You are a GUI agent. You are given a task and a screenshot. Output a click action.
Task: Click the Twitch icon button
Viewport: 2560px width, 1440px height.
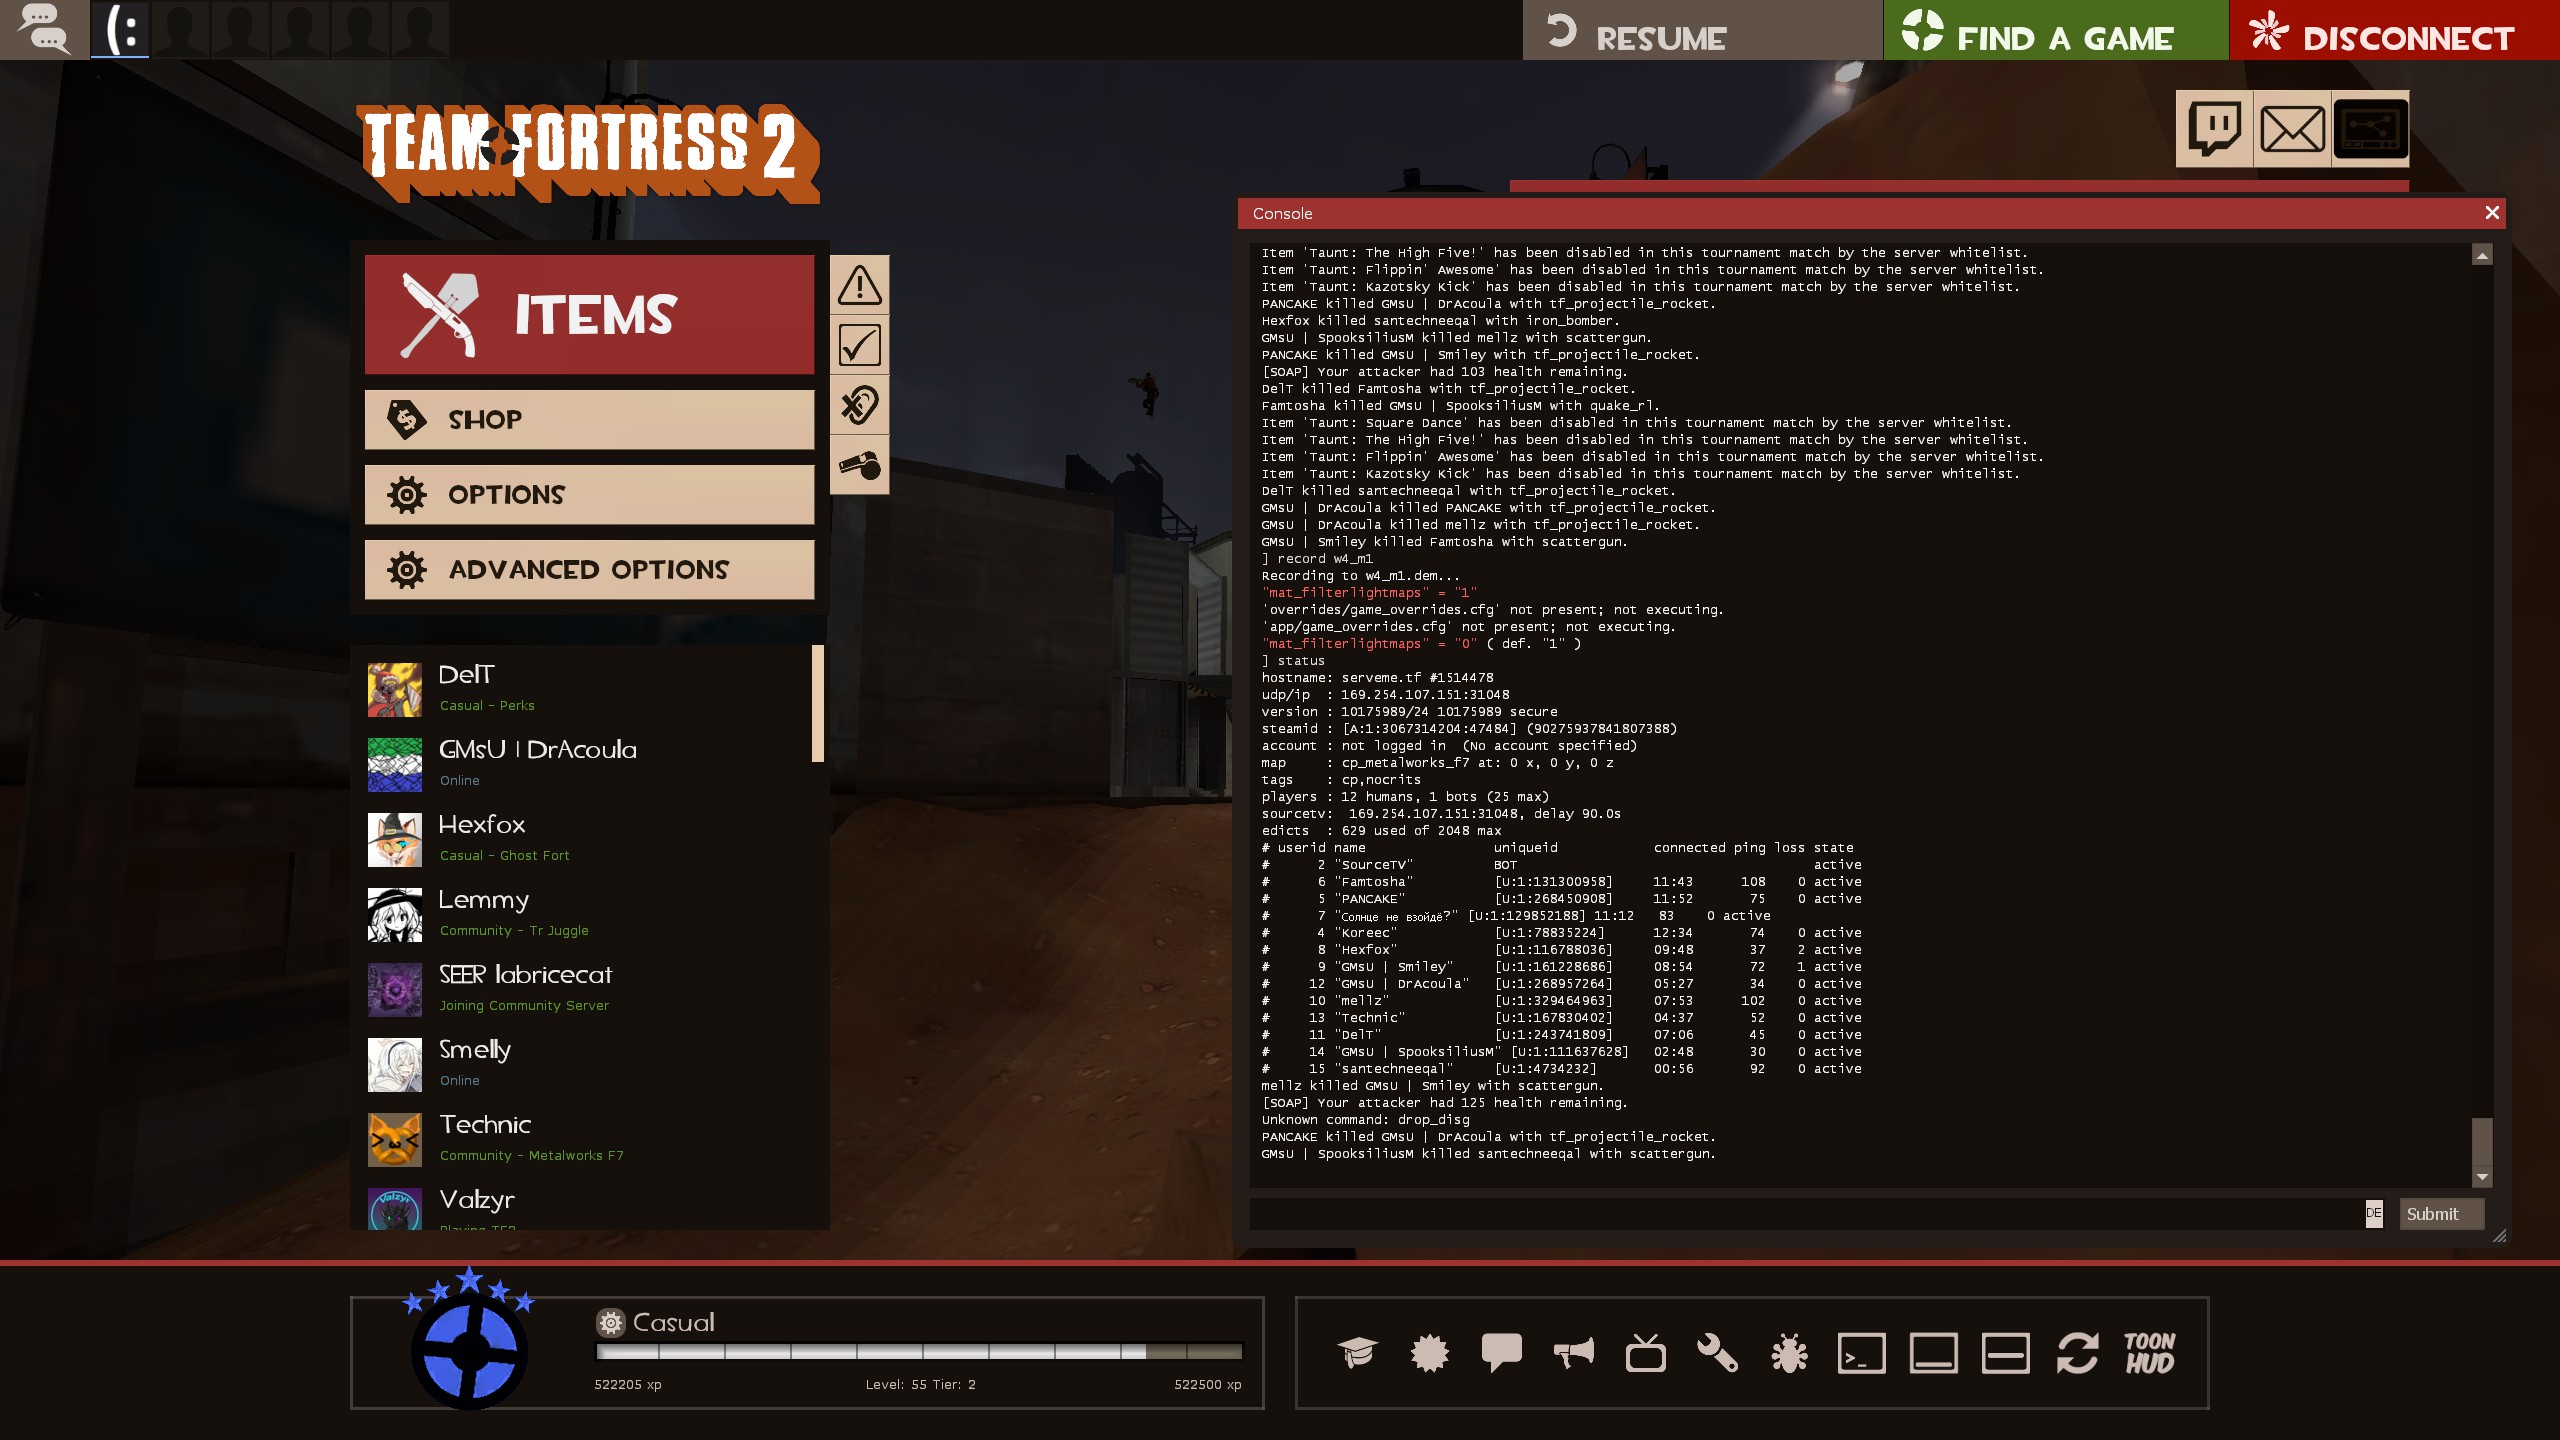(2214, 129)
